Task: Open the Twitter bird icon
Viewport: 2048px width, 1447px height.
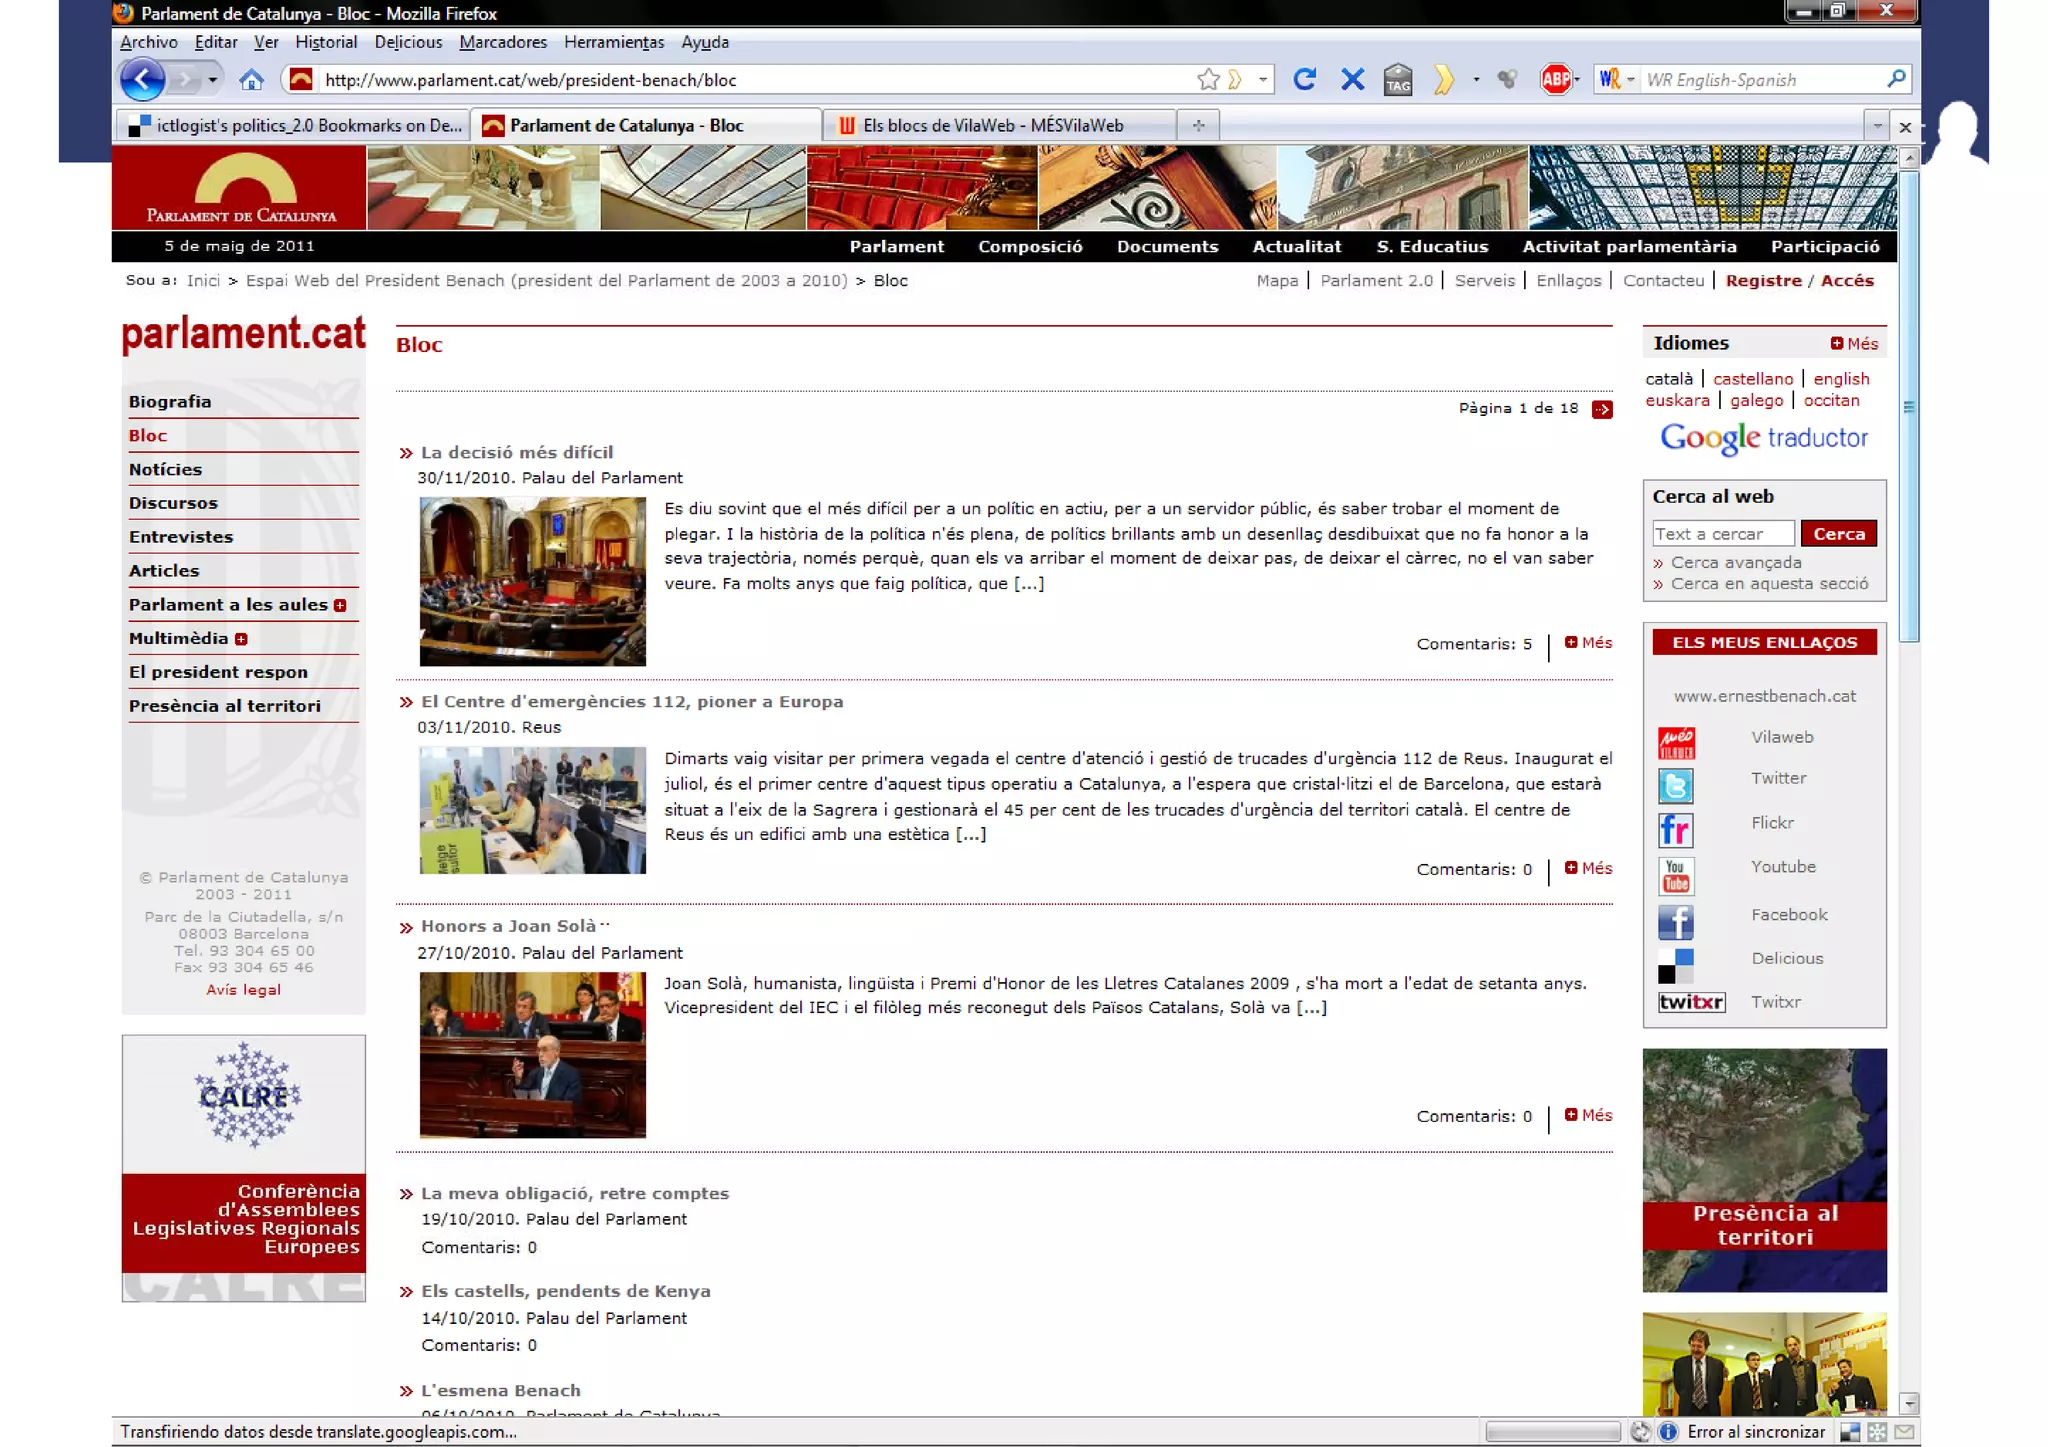Action: 1676,786
